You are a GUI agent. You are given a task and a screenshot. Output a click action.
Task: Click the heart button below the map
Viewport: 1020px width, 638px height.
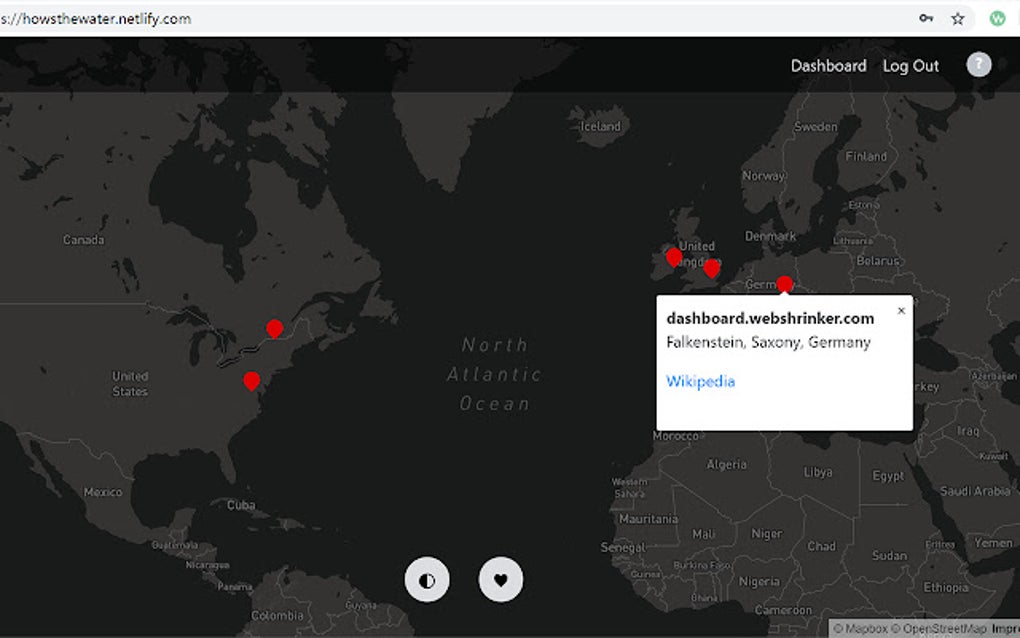[x=501, y=580]
